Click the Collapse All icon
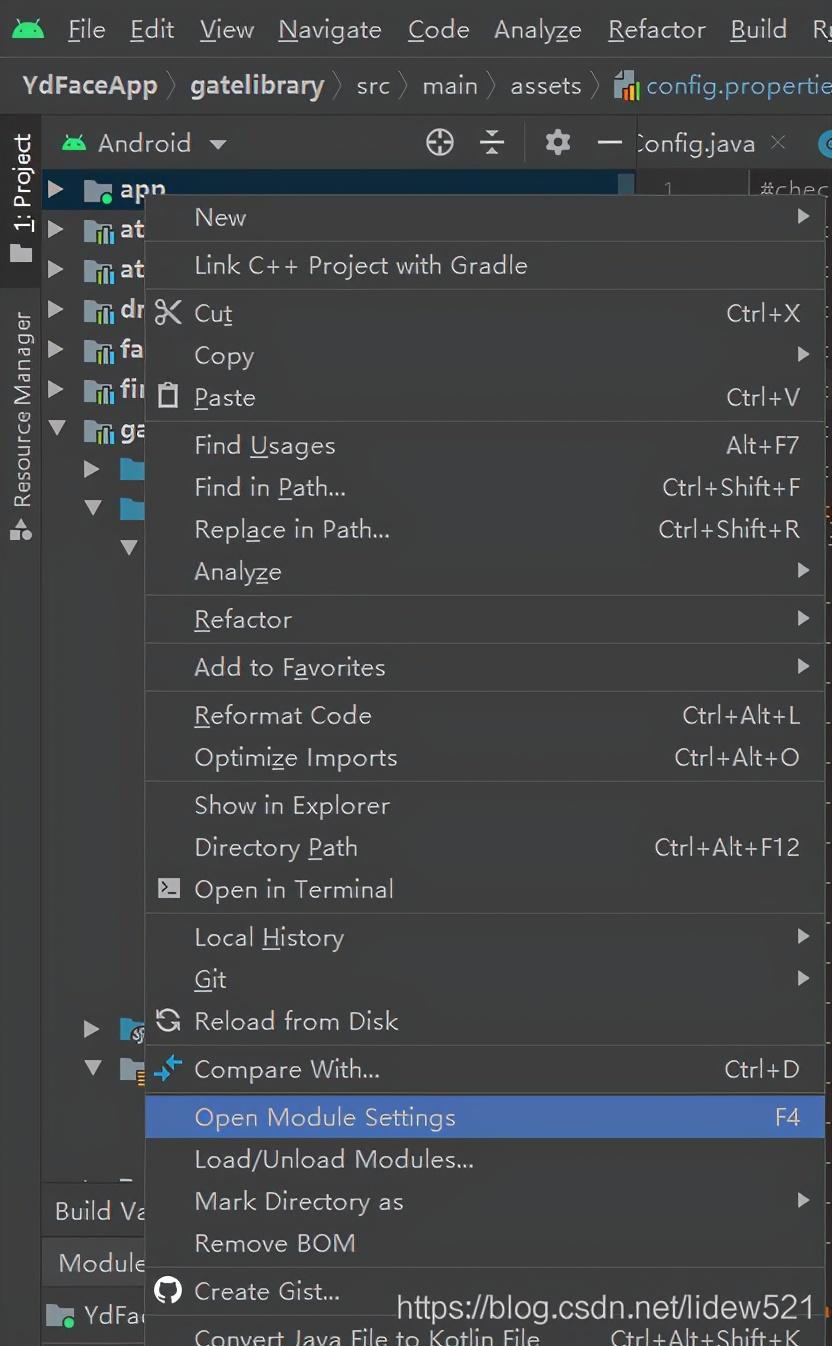The image size is (832, 1346). (x=492, y=143)
